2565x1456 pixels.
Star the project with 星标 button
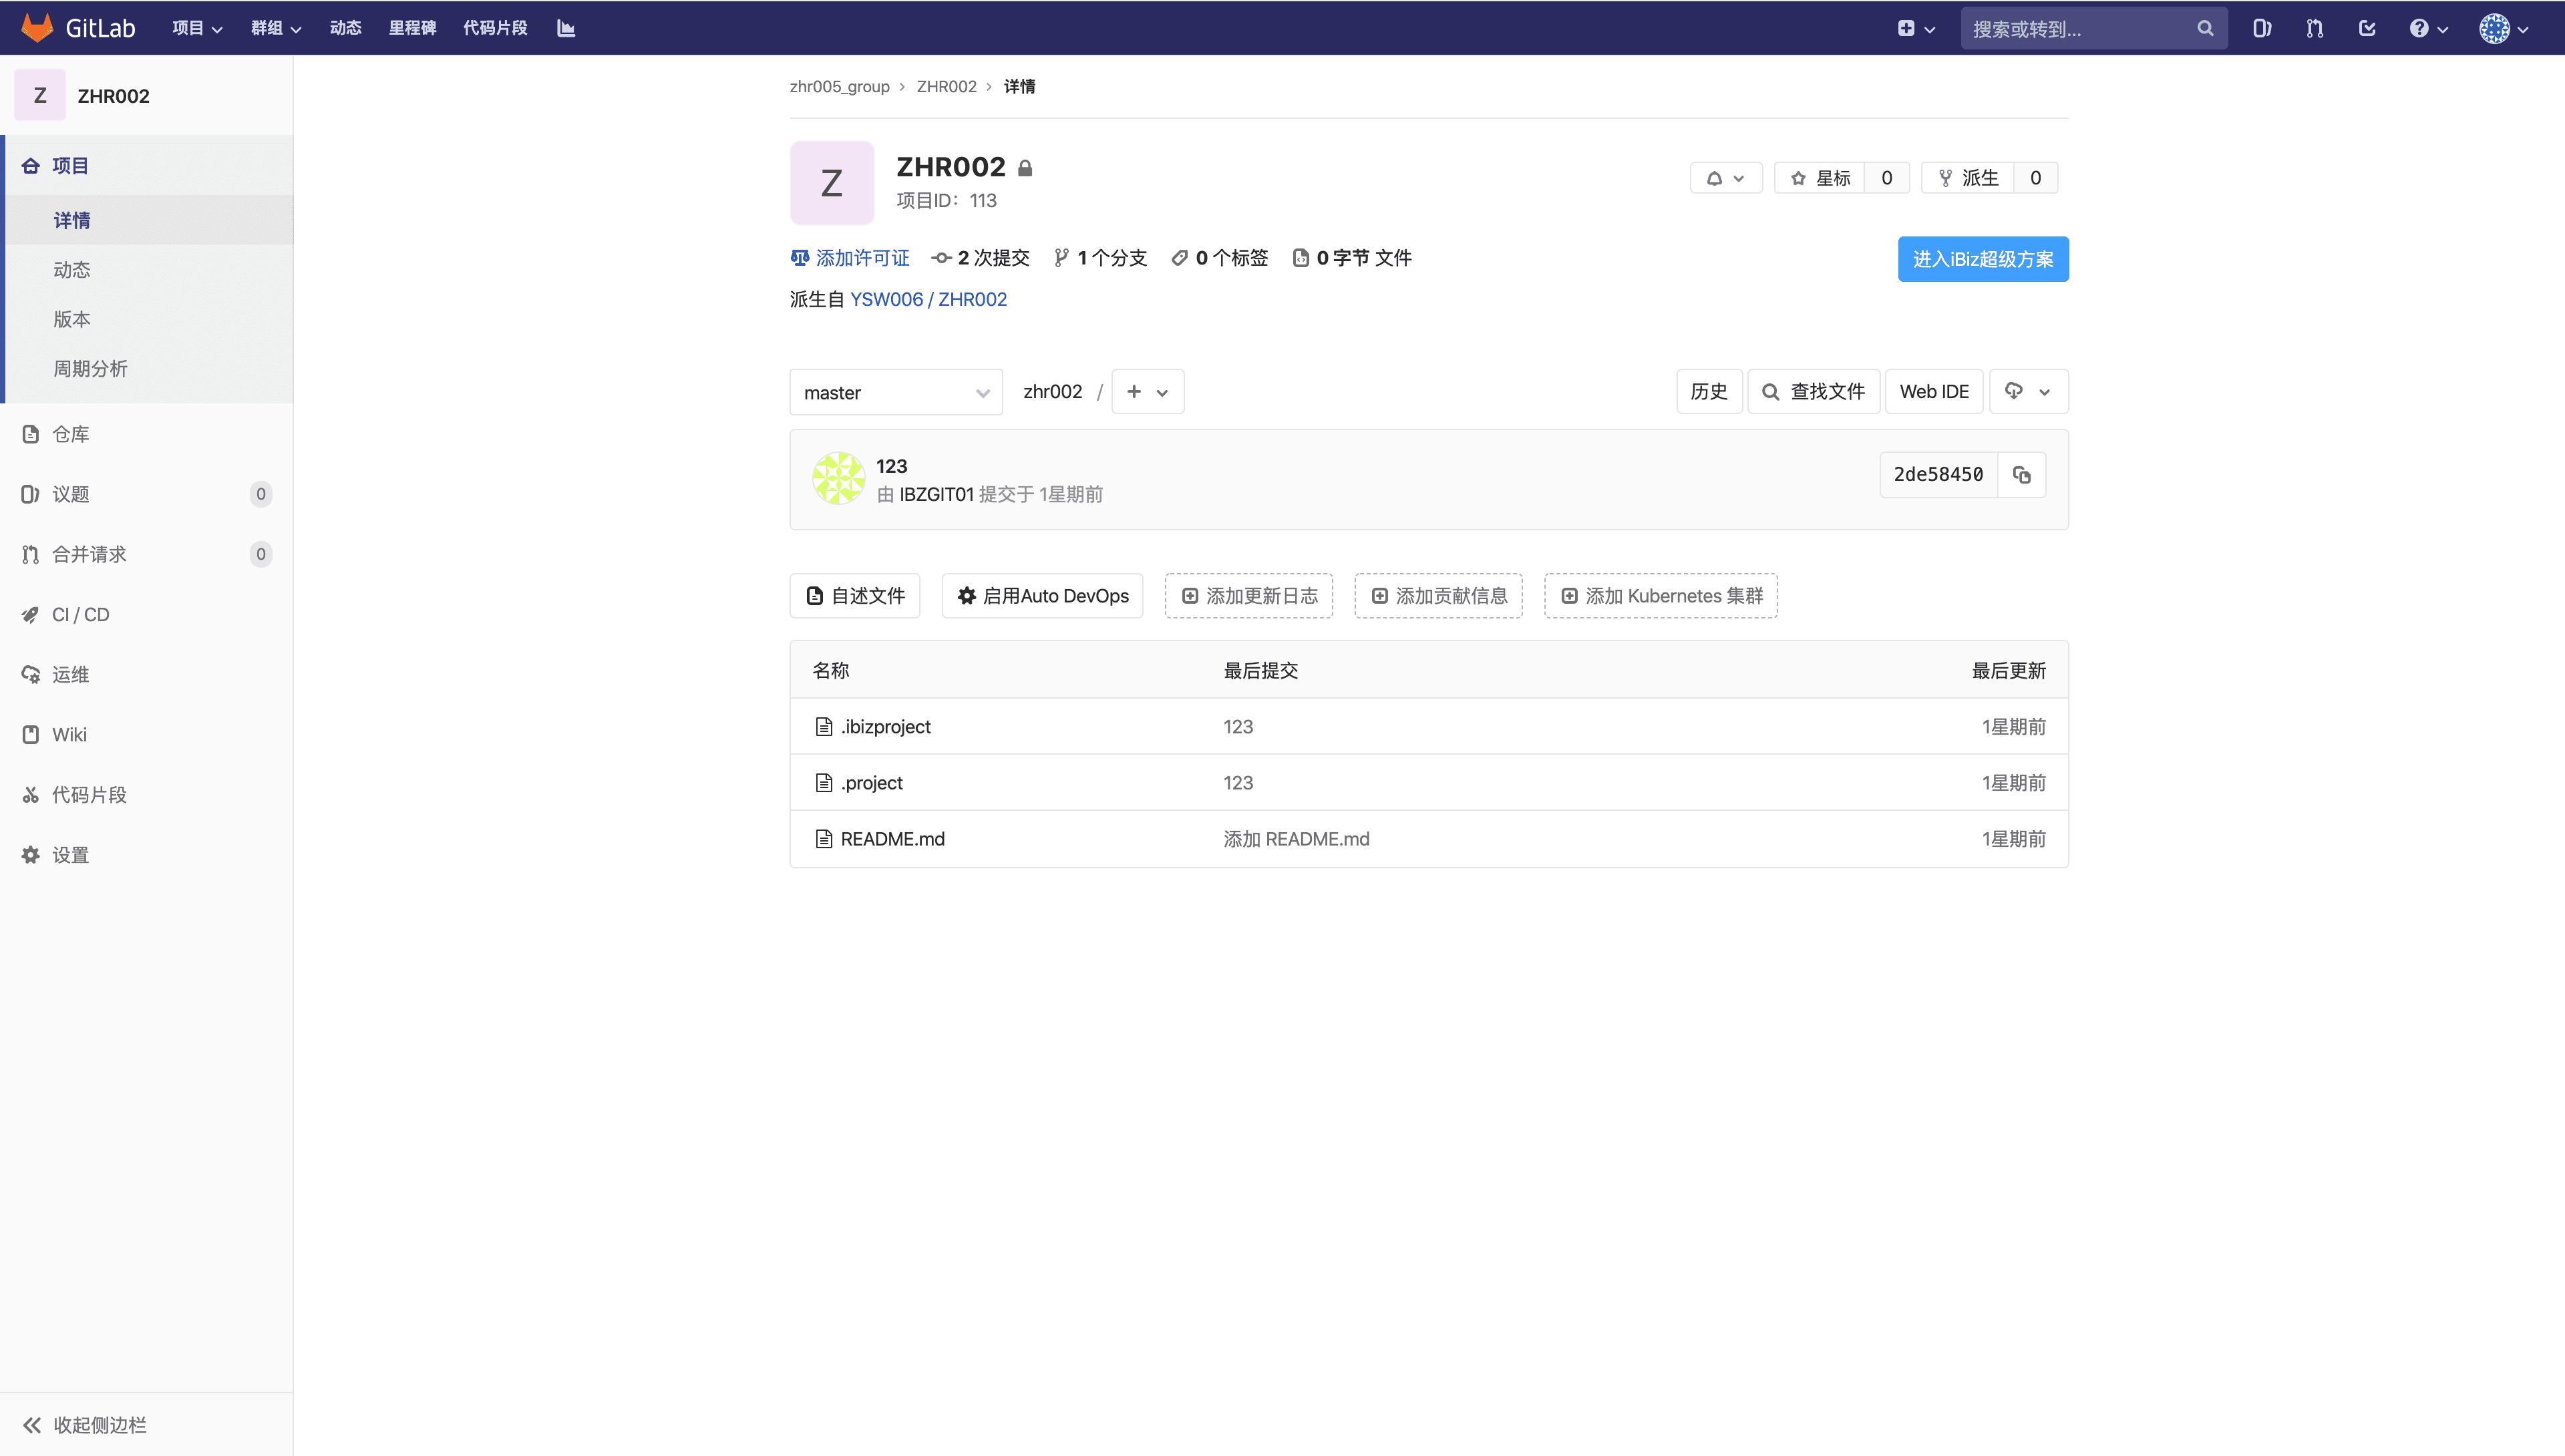click(1820, 178)
